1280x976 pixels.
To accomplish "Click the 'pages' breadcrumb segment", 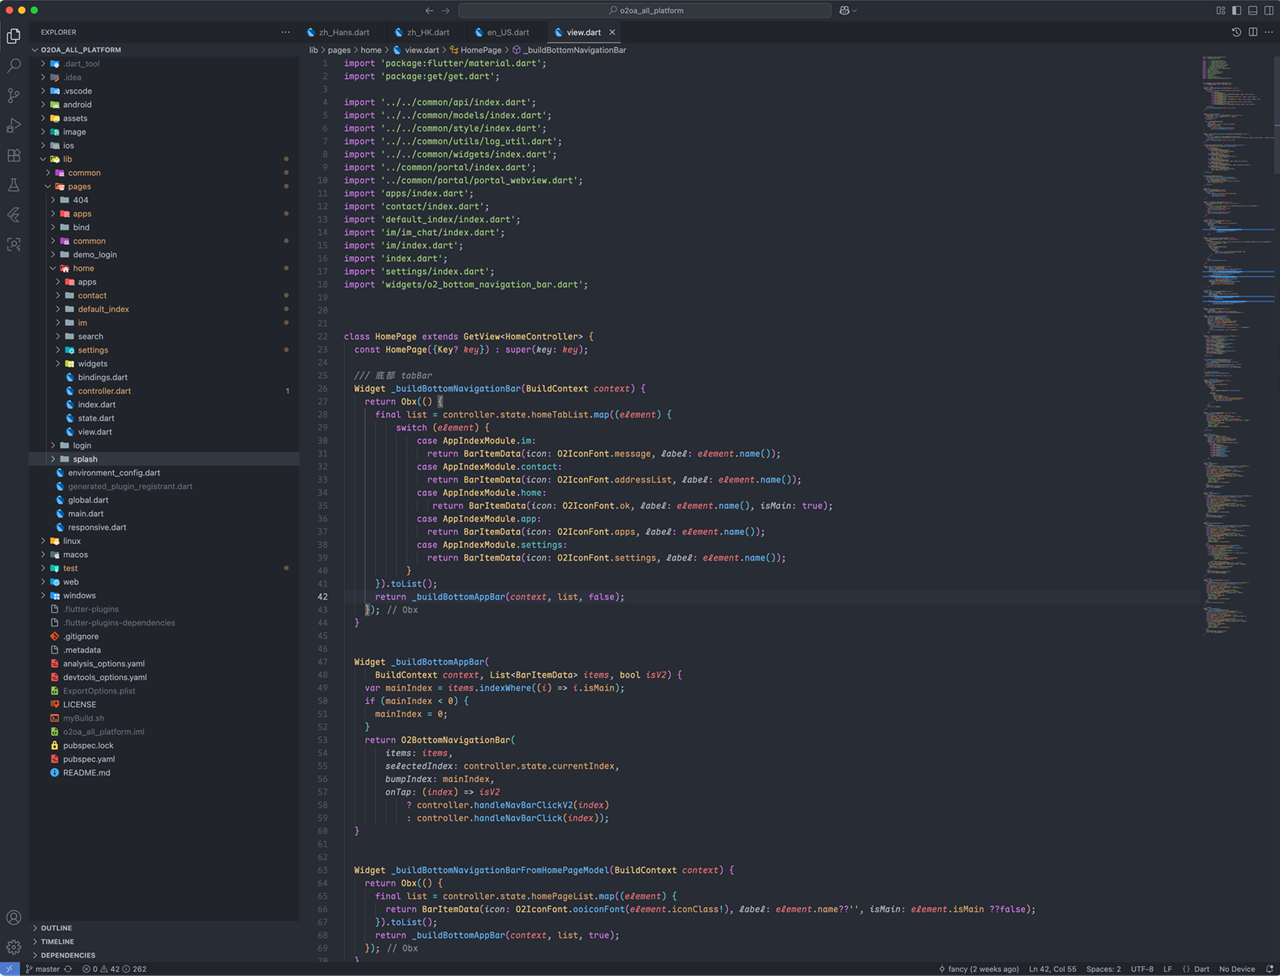I will [339, 50].
